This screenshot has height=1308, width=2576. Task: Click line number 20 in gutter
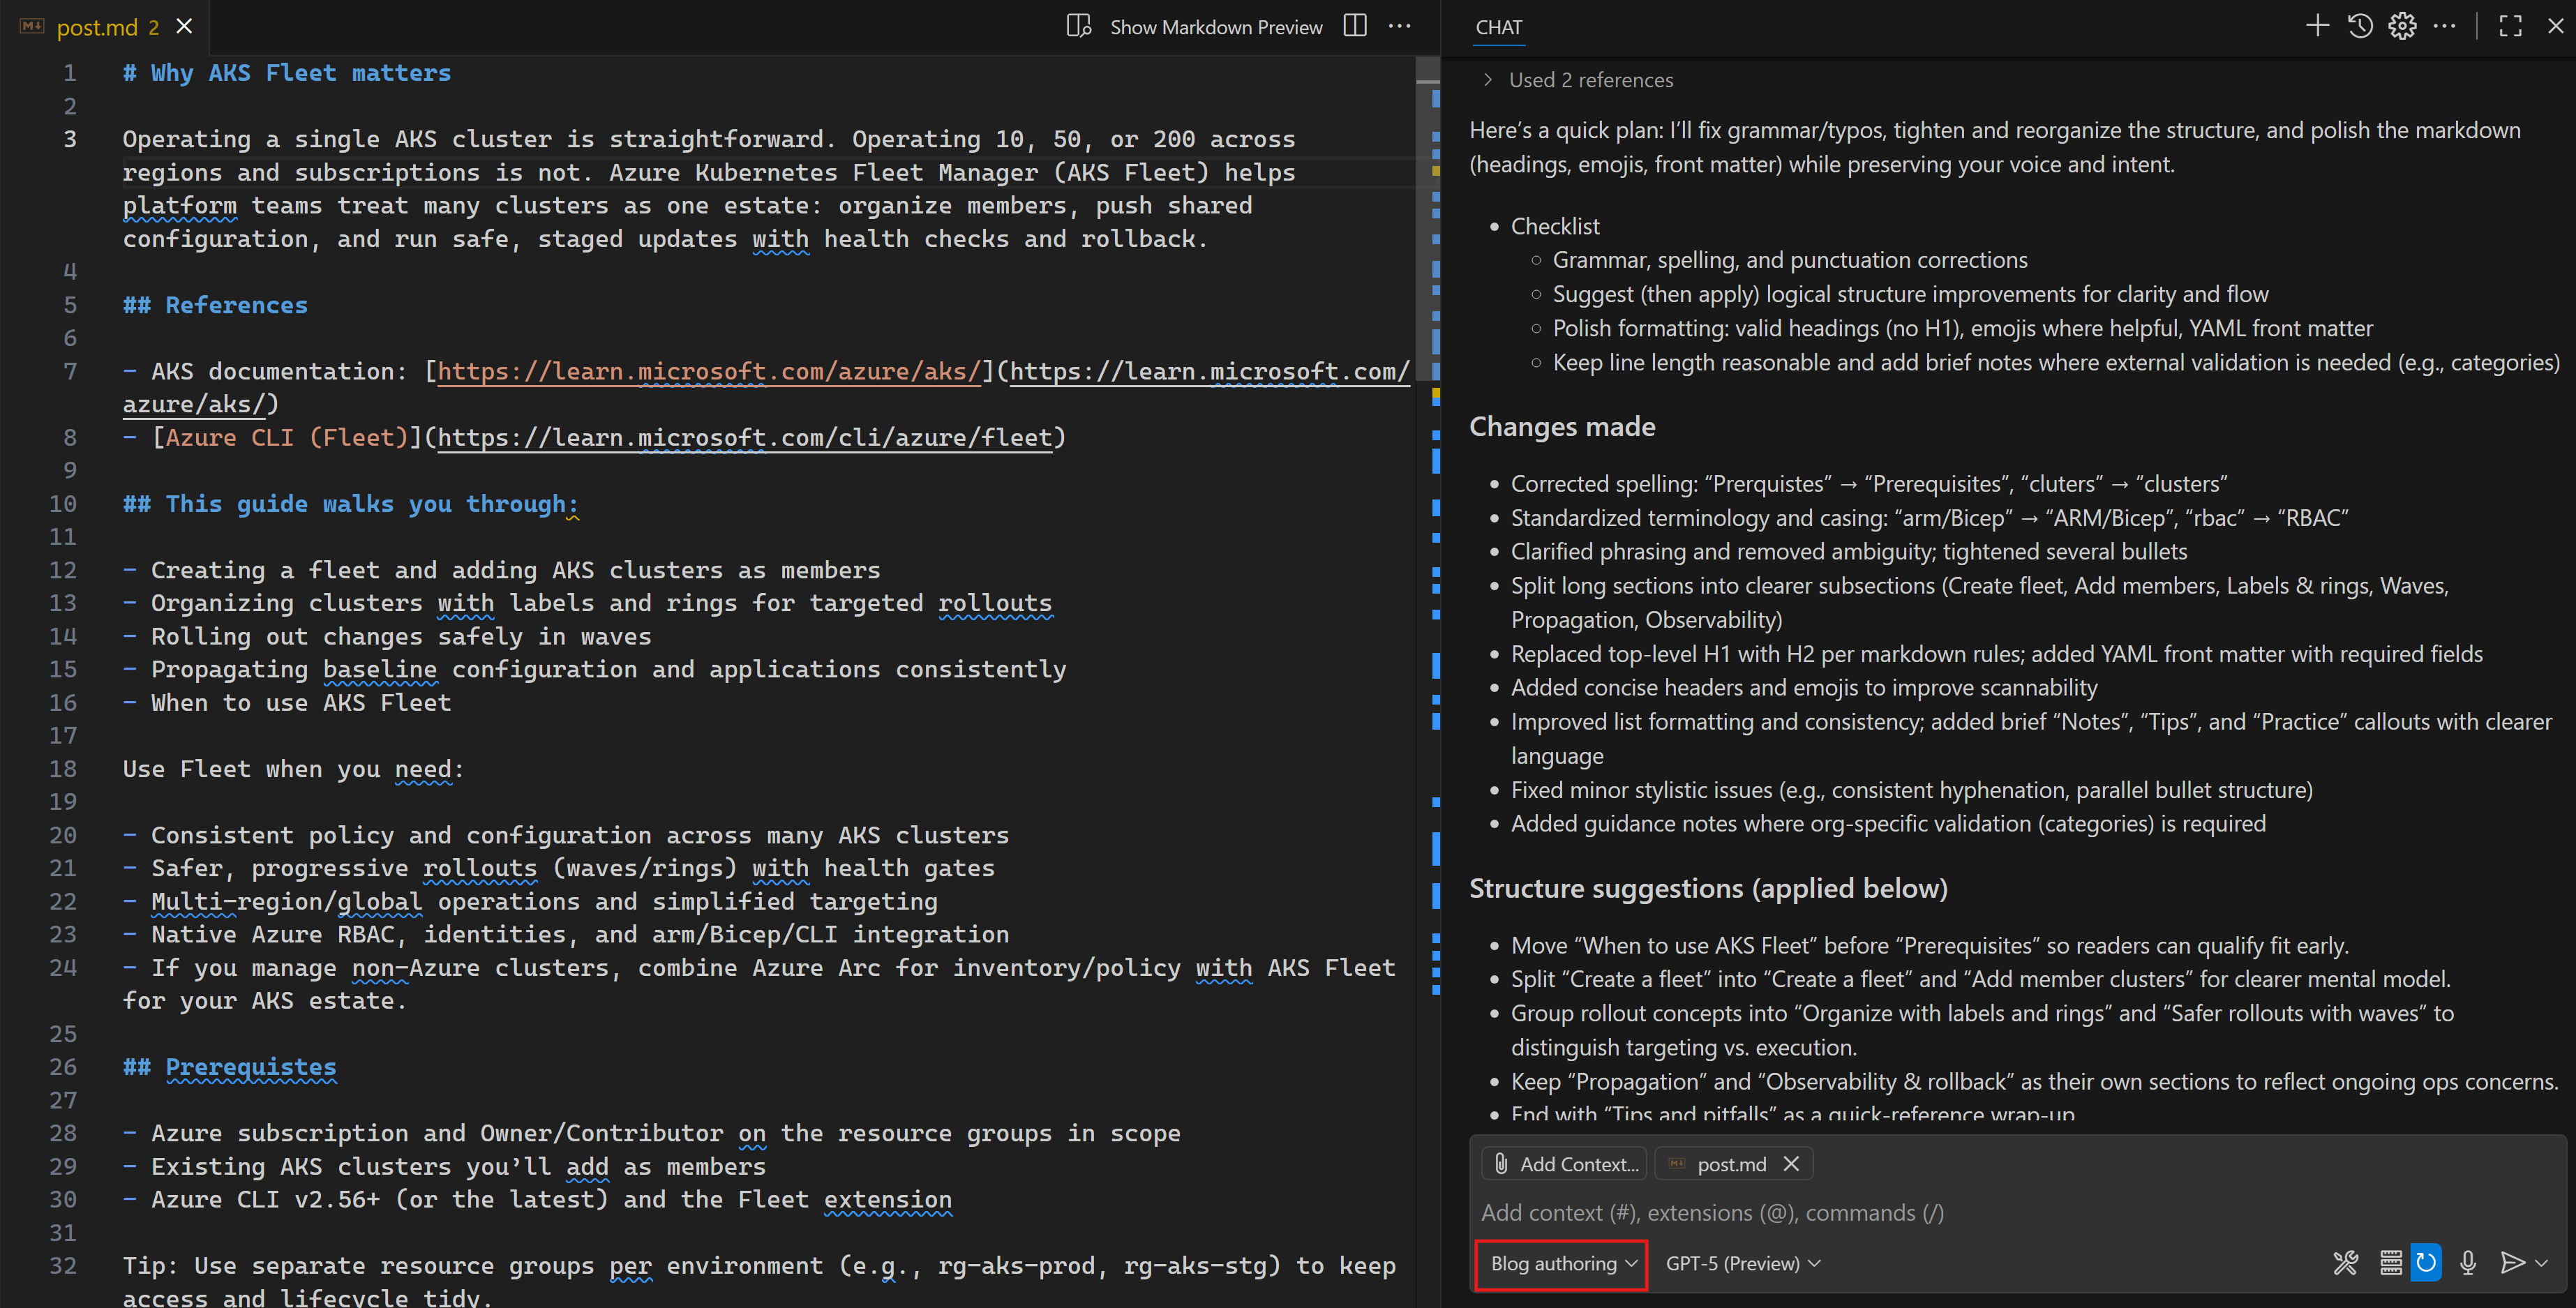coord(62,835)
